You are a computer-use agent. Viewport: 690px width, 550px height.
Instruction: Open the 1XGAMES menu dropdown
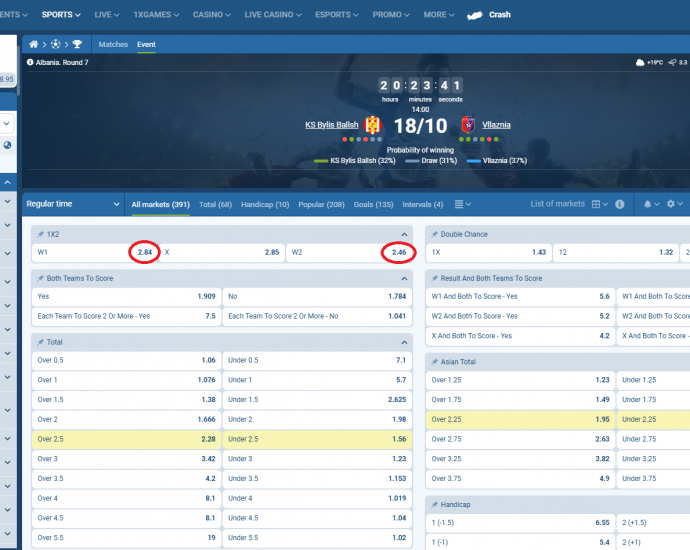point(156,15)
